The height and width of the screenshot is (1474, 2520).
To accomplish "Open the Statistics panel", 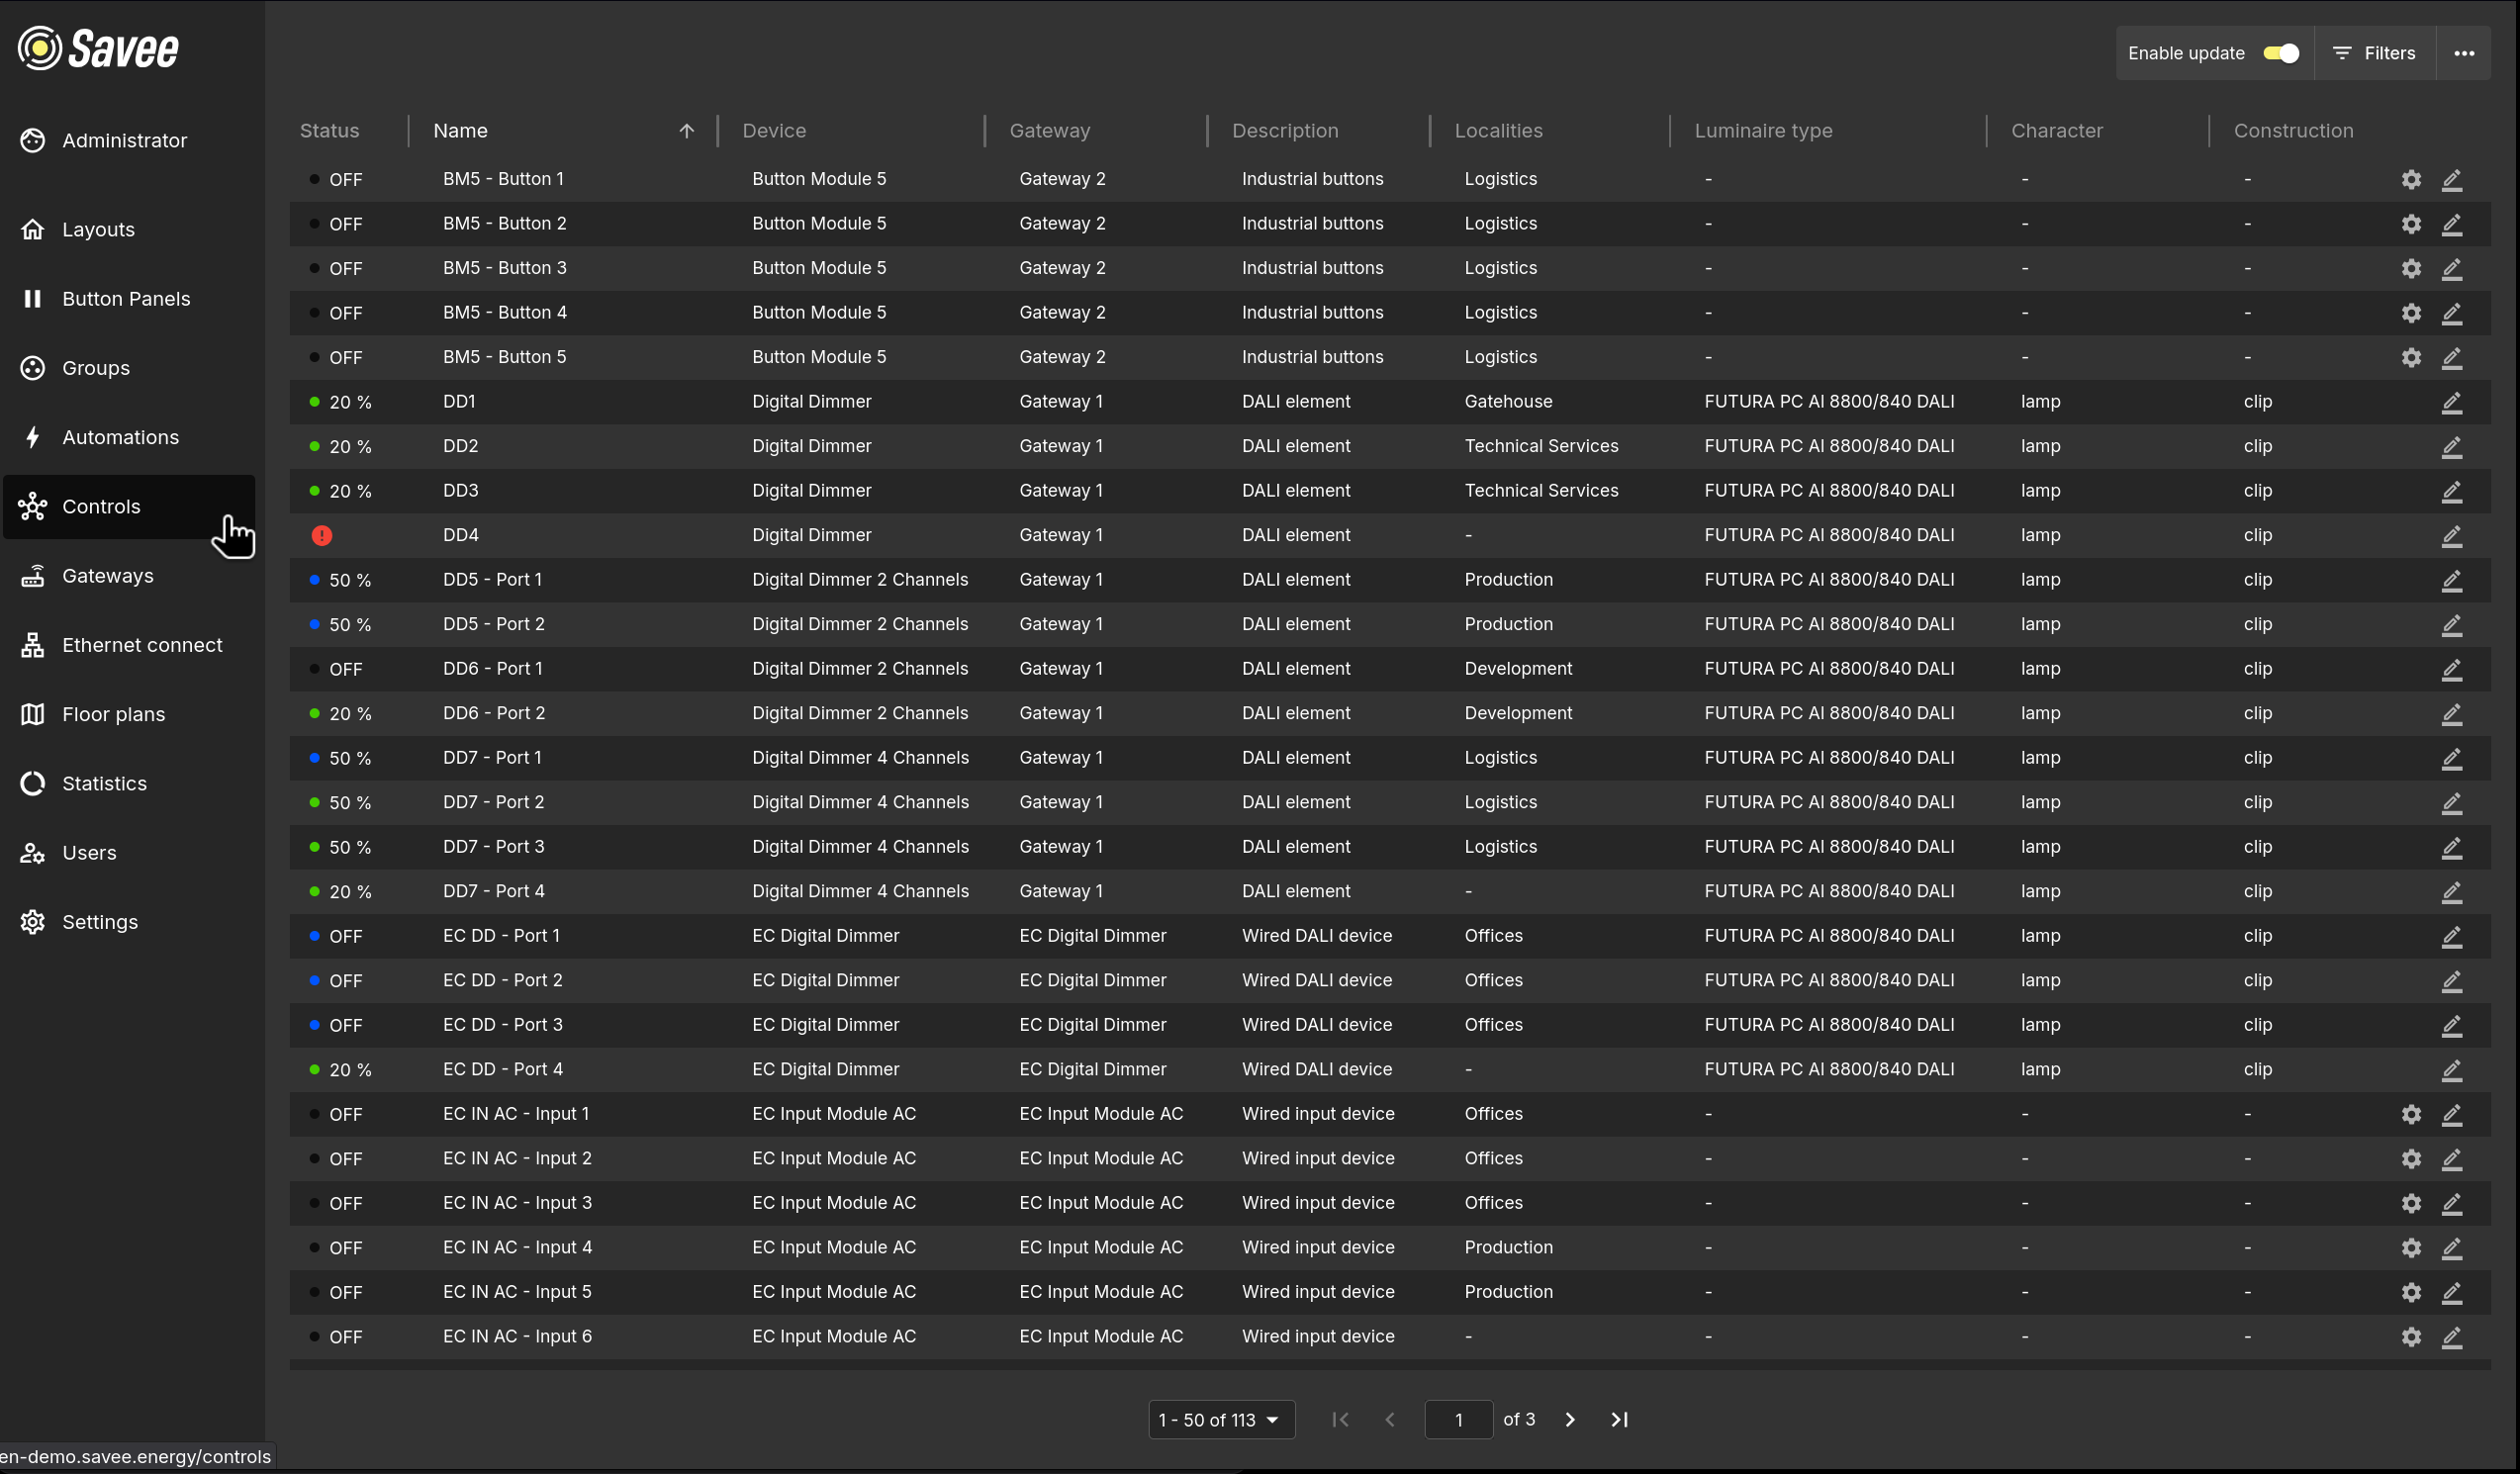I will click(104, 783).
